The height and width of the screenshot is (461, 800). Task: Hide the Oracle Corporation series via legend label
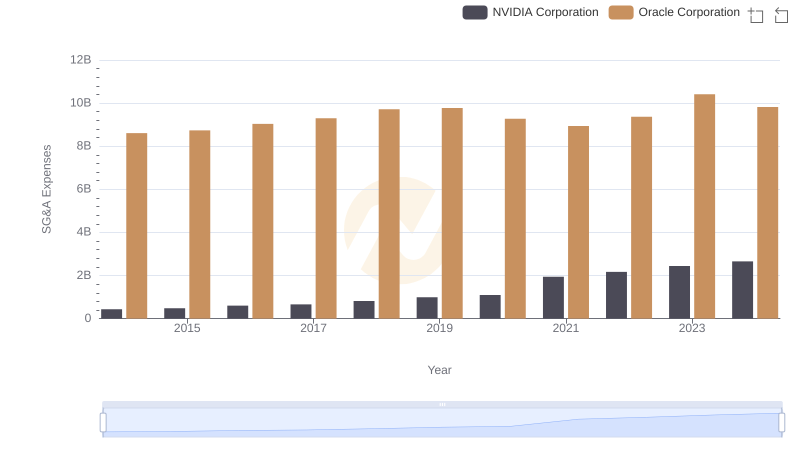click(689, 12)
